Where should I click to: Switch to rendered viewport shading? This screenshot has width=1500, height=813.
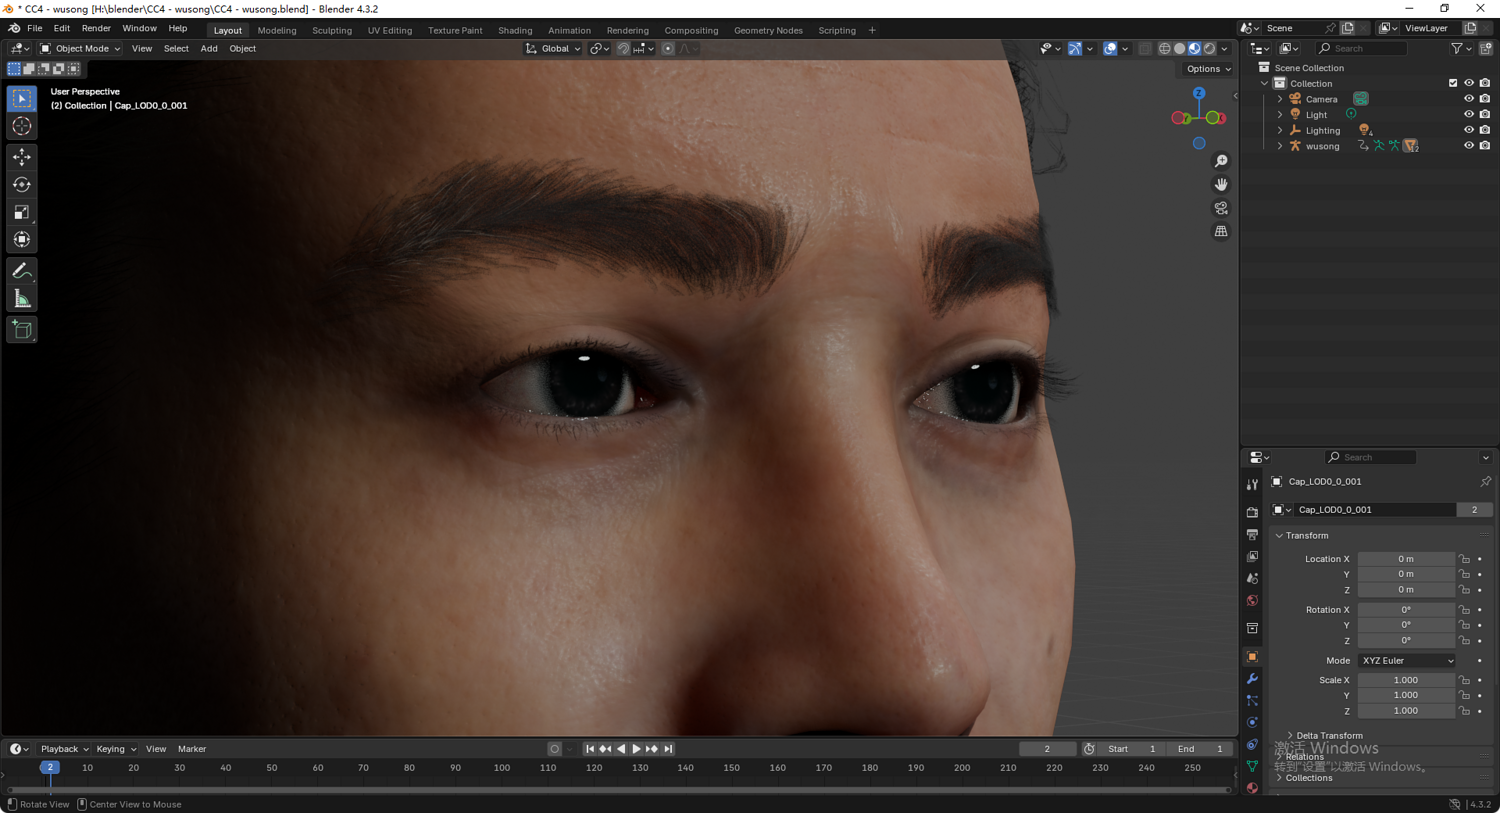coord(1209,48)
